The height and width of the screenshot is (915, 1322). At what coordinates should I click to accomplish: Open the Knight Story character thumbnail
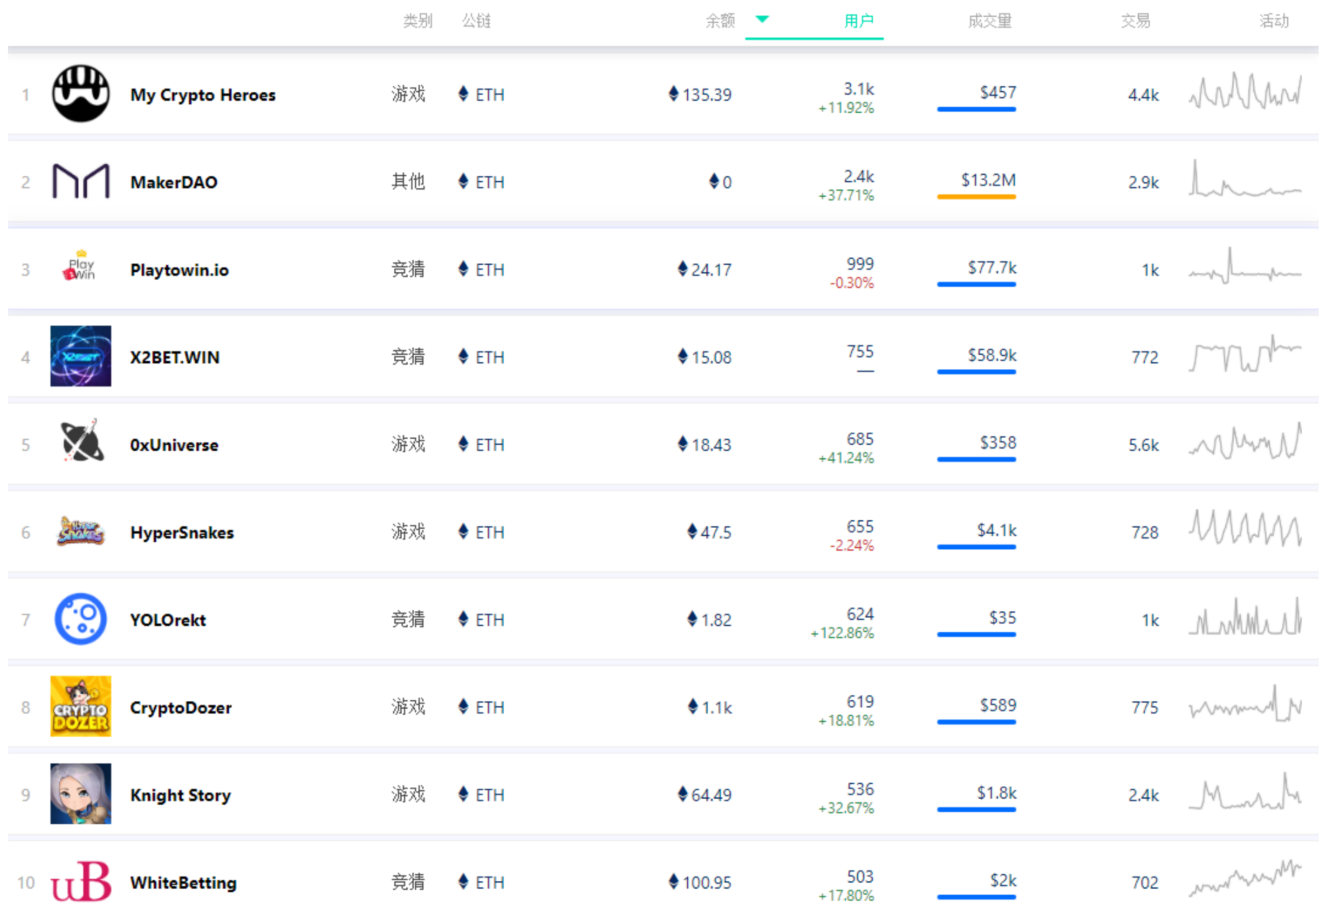click(81, 794)
